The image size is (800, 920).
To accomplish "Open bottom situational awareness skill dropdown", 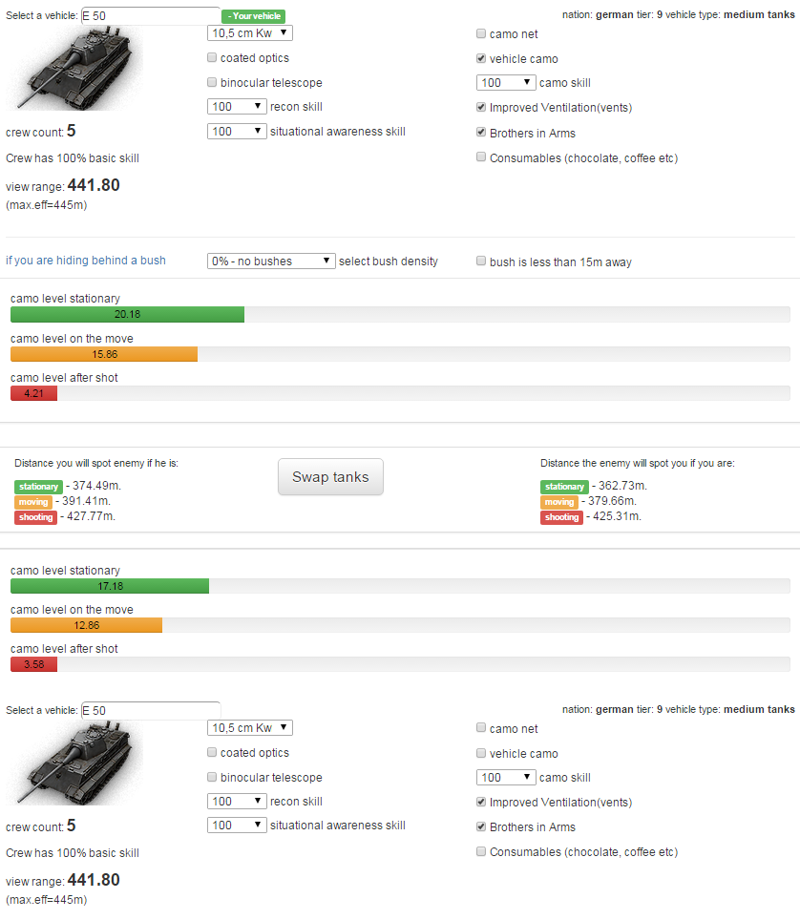I will point(237,825).
